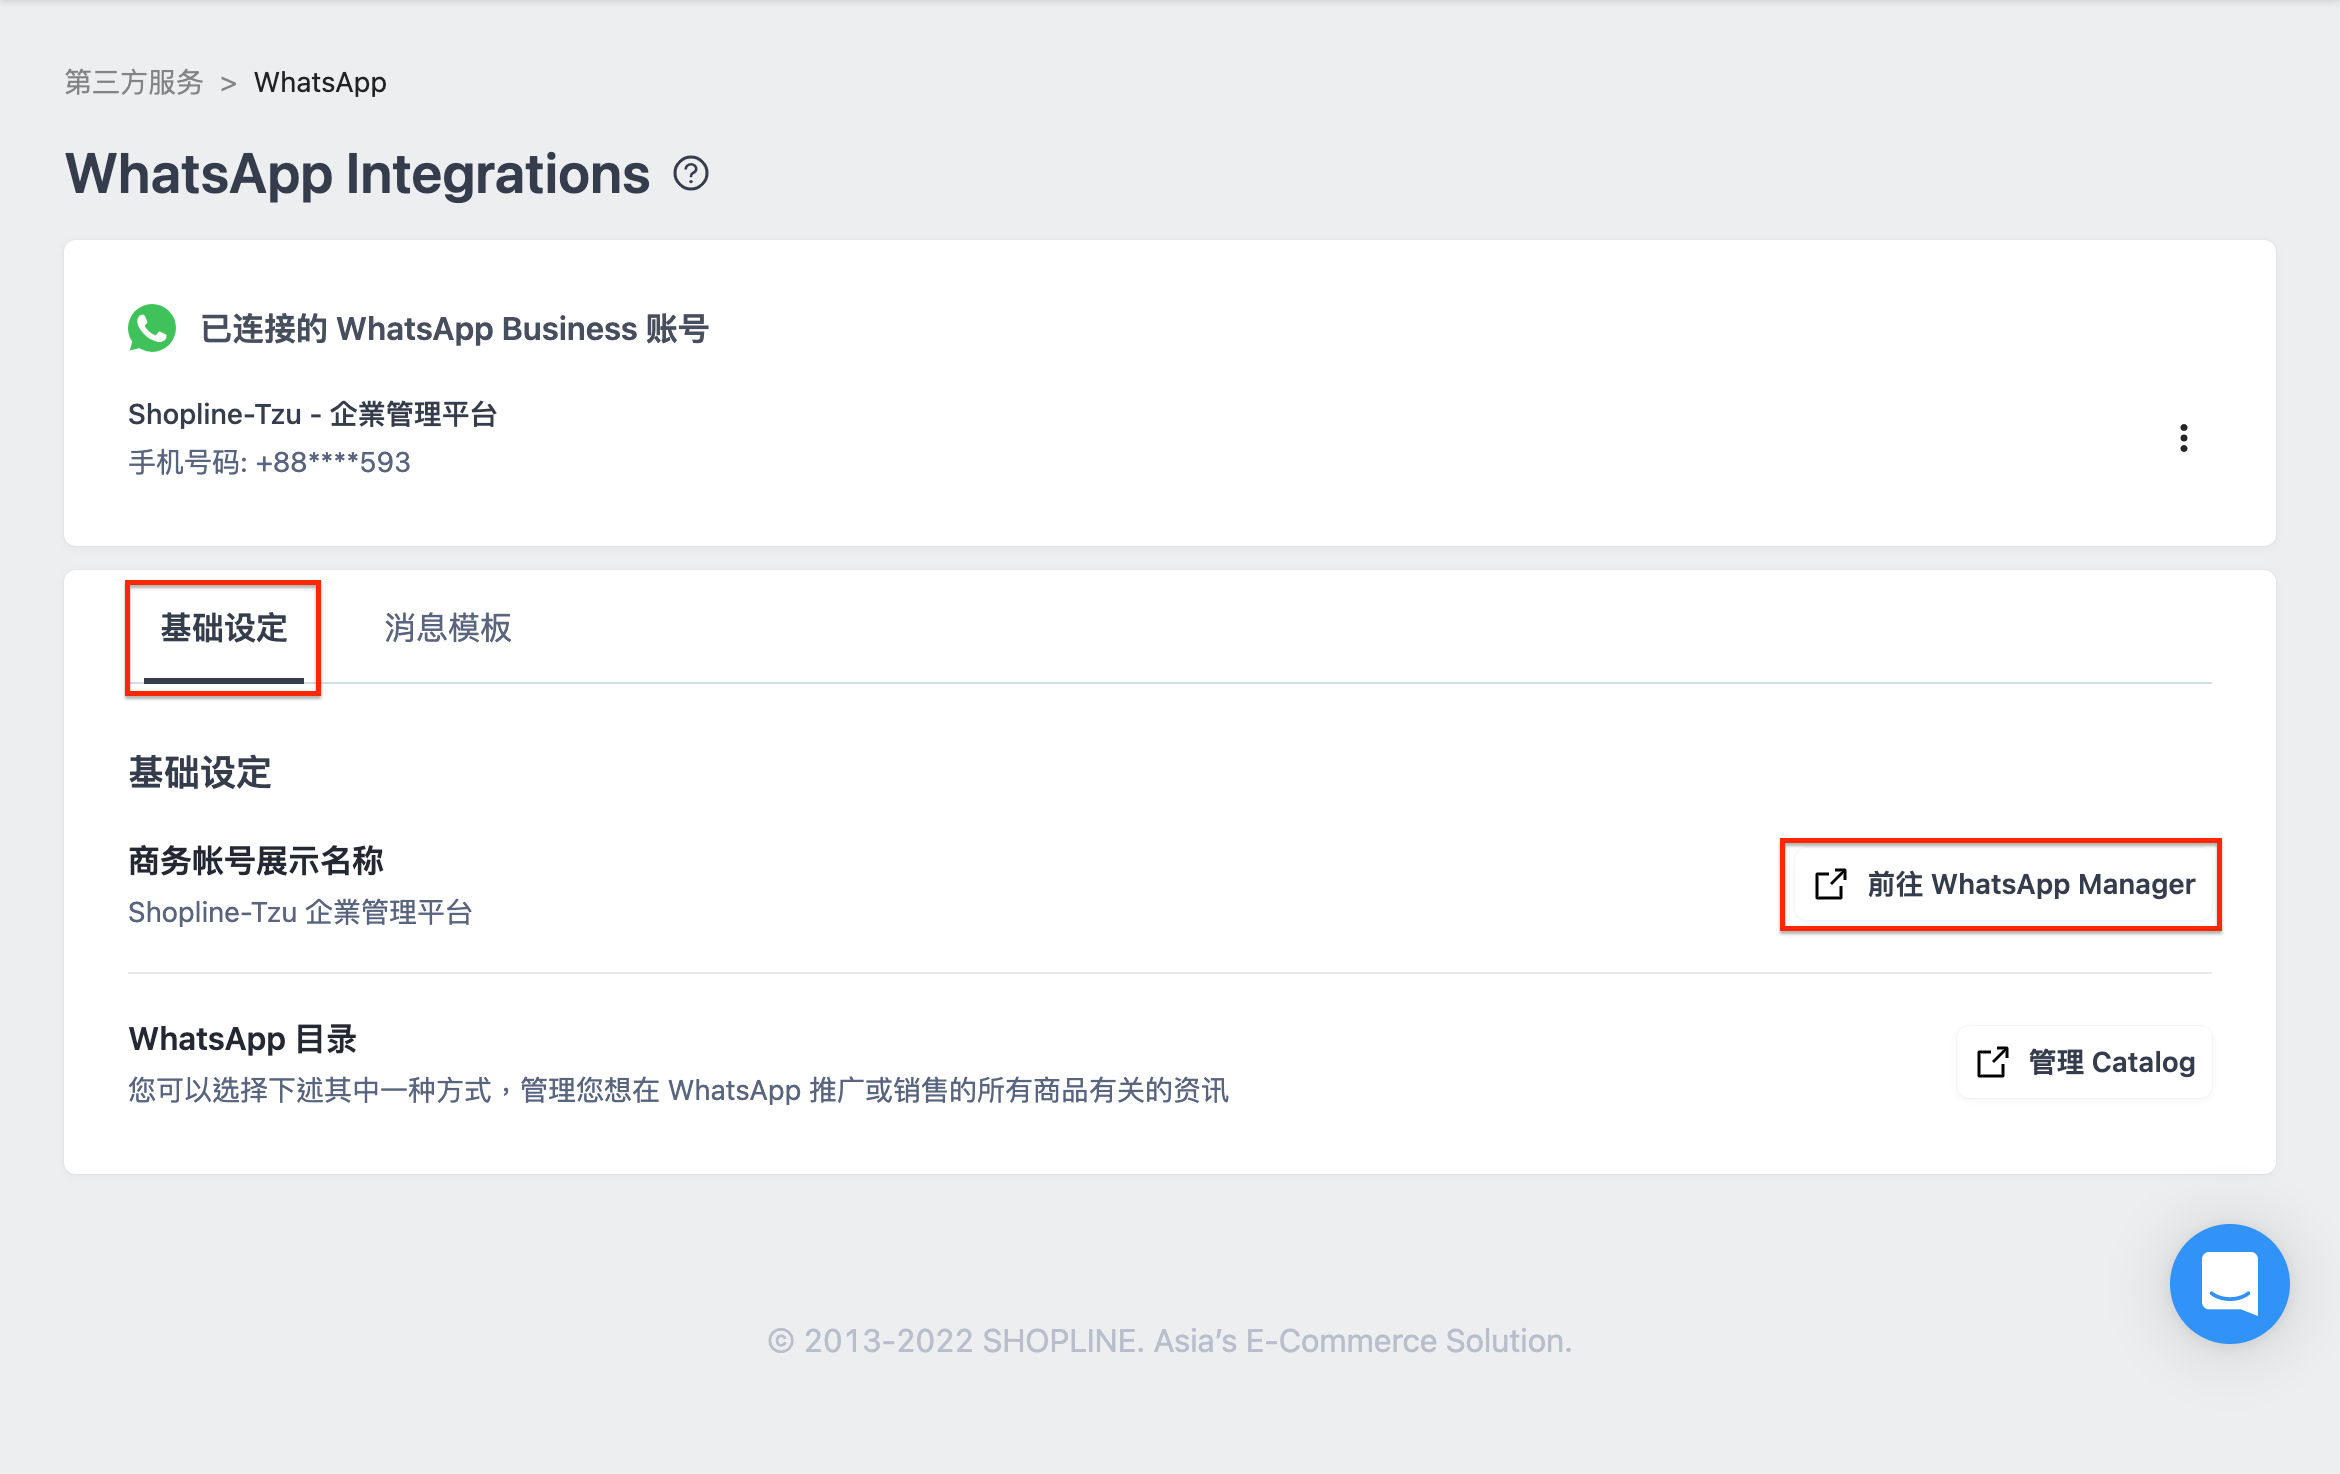Screen dimensions: 2340x1474
Task: Click the external link icon before 前往 WhatsApp Manager
Action: pos(1831,884)
